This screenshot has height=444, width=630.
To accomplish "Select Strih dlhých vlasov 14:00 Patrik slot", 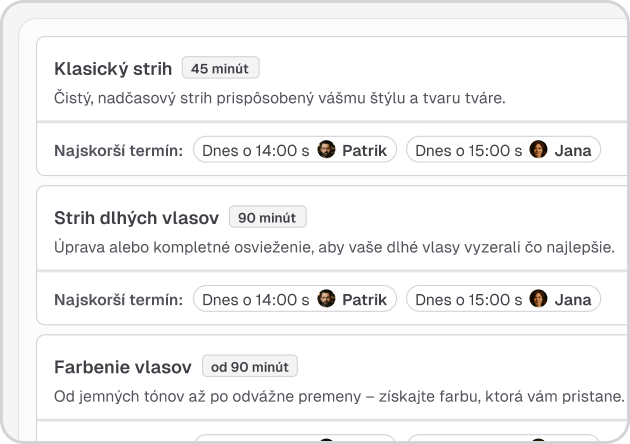I will (x=295, y=299).
